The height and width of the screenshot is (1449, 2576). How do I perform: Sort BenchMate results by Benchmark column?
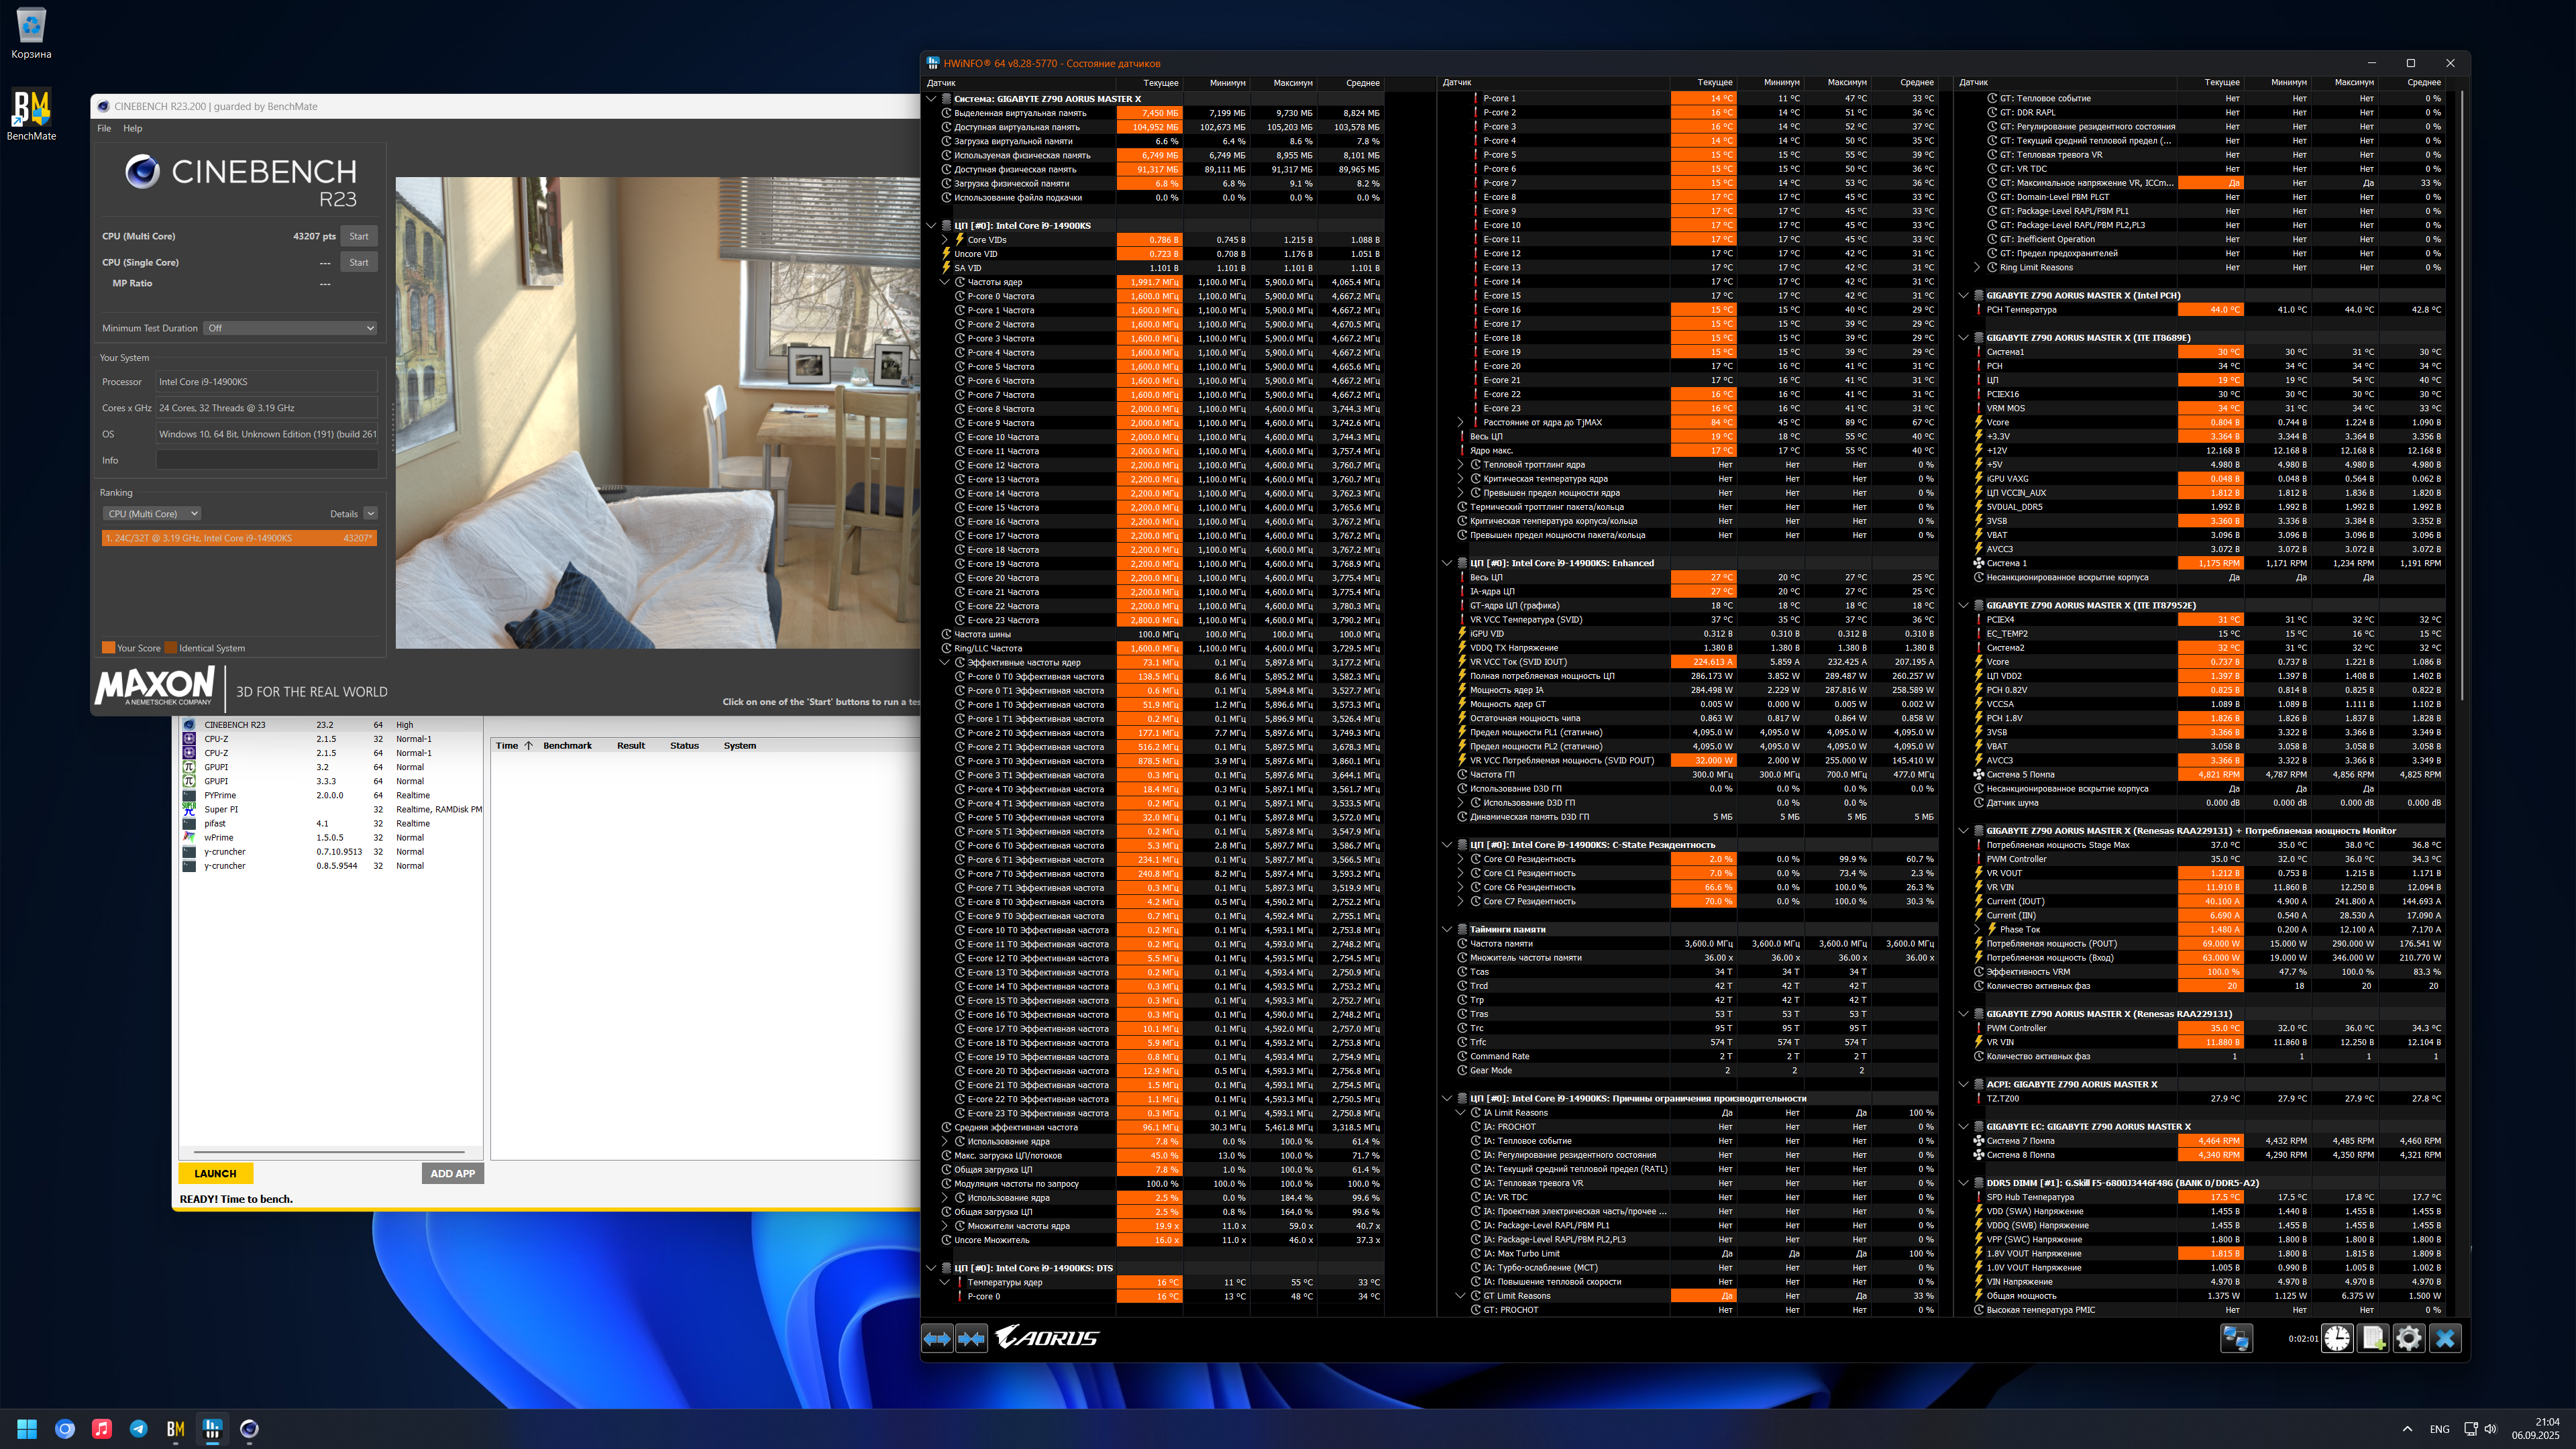tap(568, 746)
